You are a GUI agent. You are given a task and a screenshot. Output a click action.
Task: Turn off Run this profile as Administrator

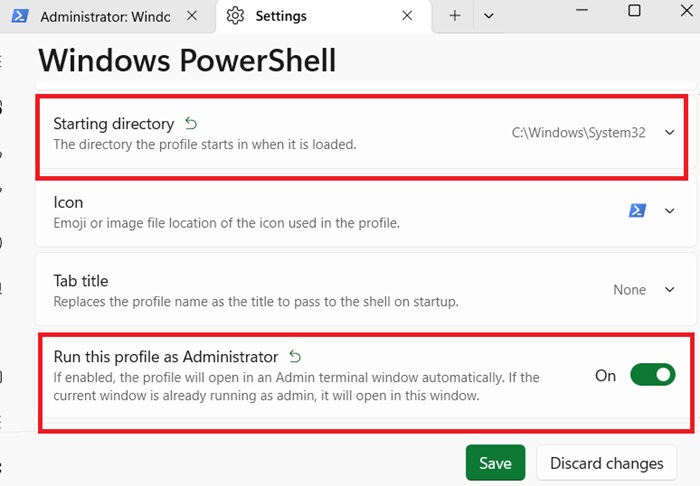click(652, 375)
